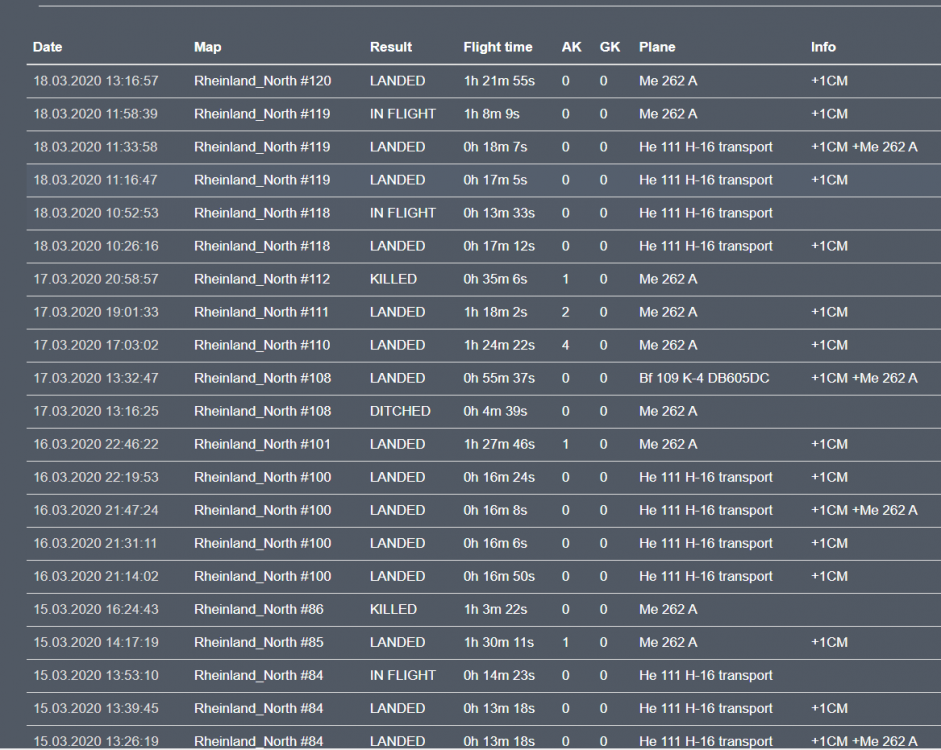Click the Rheinland_North #111 map link
The width and height of the screenshot is (941, 750).
pyautogui.click(x=262, y=312)
